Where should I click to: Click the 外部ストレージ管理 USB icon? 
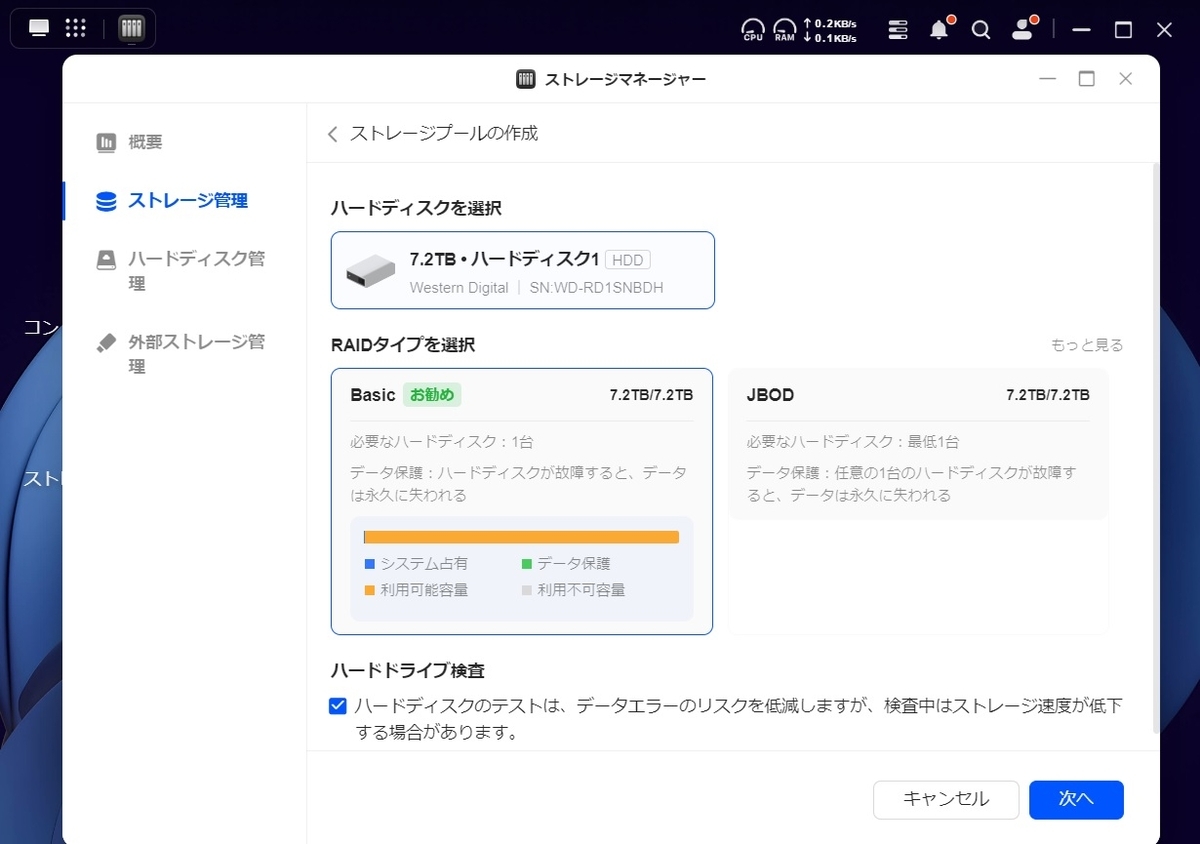click(x=106, y=343)
